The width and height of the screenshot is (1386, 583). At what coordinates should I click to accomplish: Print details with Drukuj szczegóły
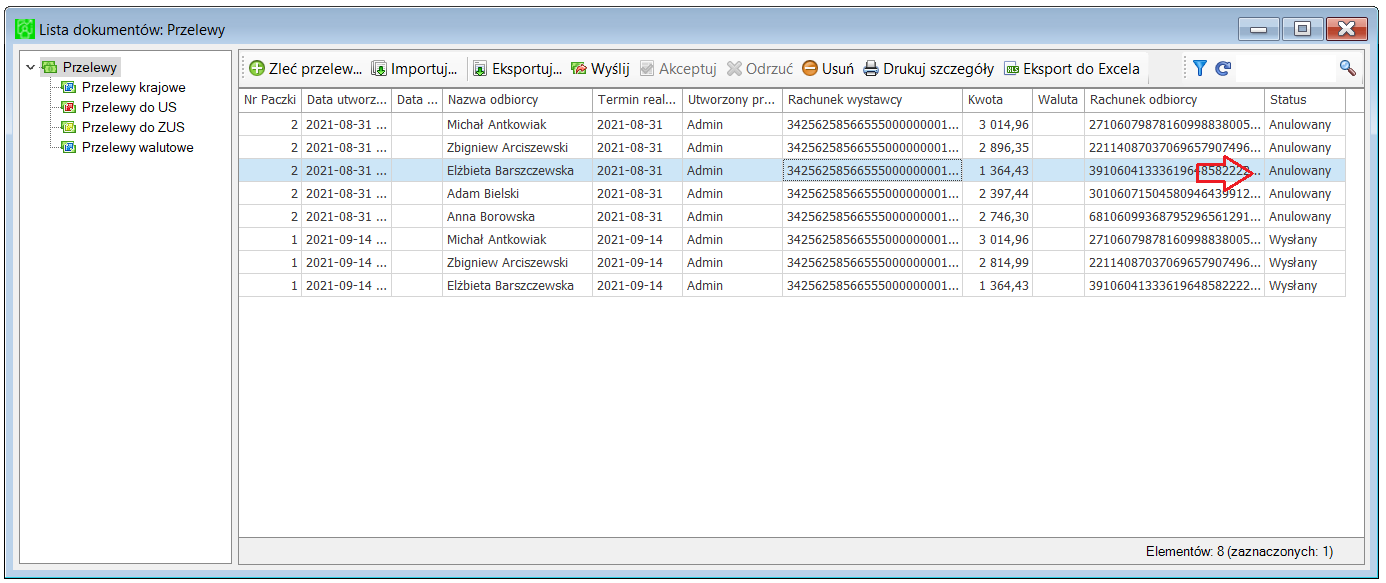click(x=928, y=69)
